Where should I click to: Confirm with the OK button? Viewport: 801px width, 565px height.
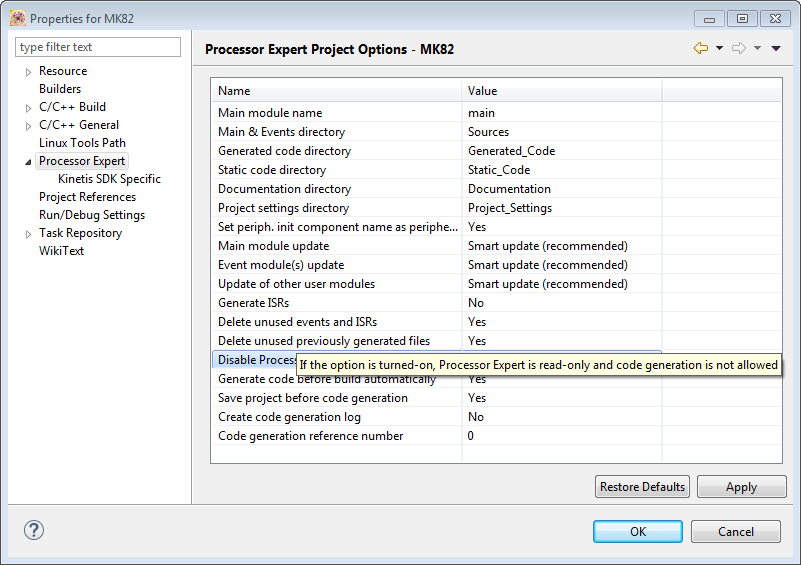[638, 532]
